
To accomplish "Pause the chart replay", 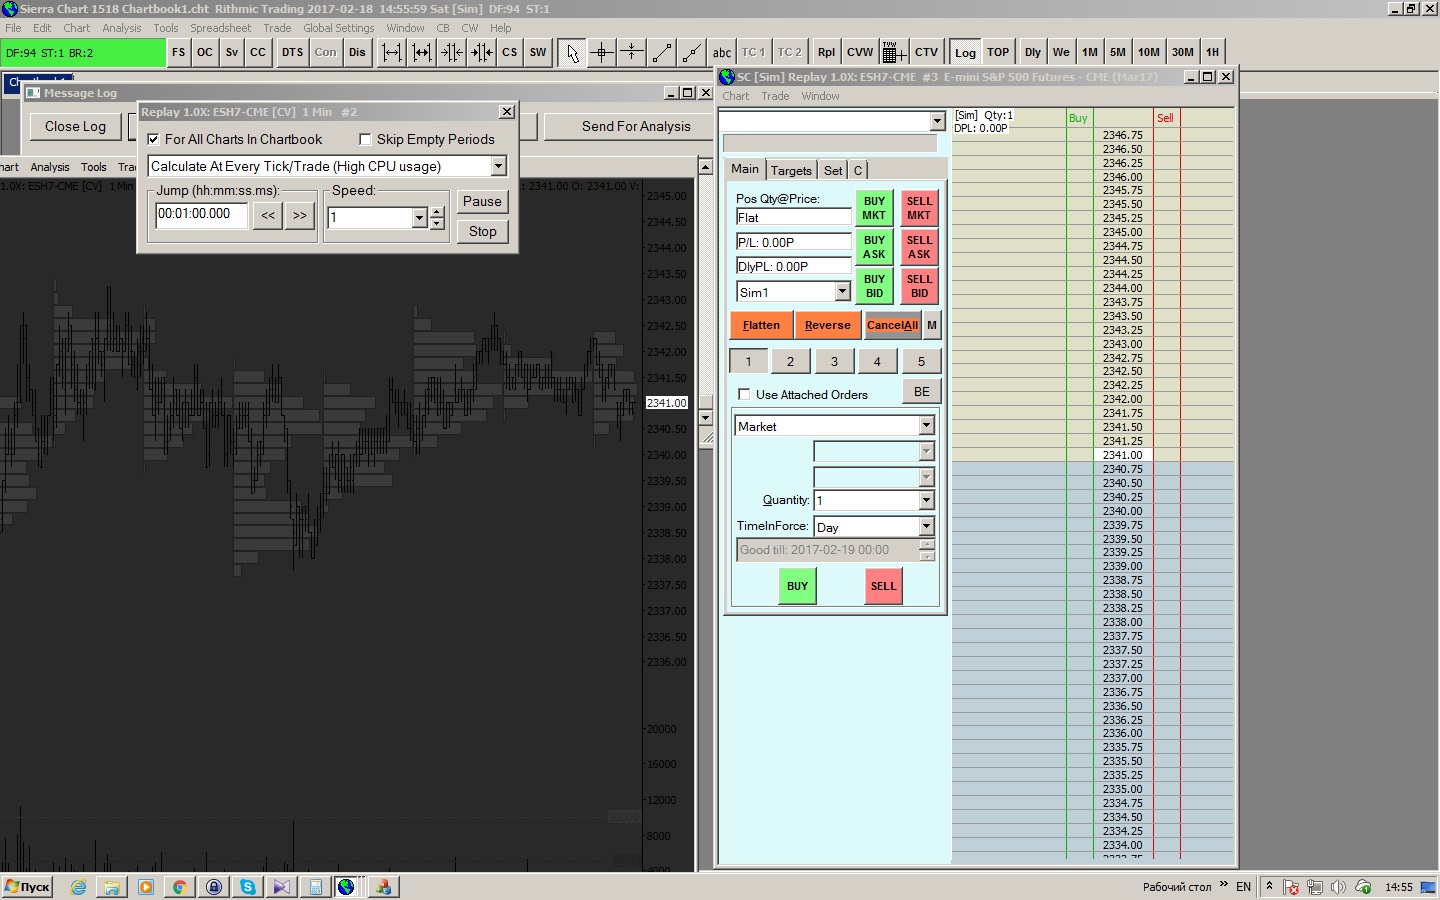I will [x=482, y=201].
